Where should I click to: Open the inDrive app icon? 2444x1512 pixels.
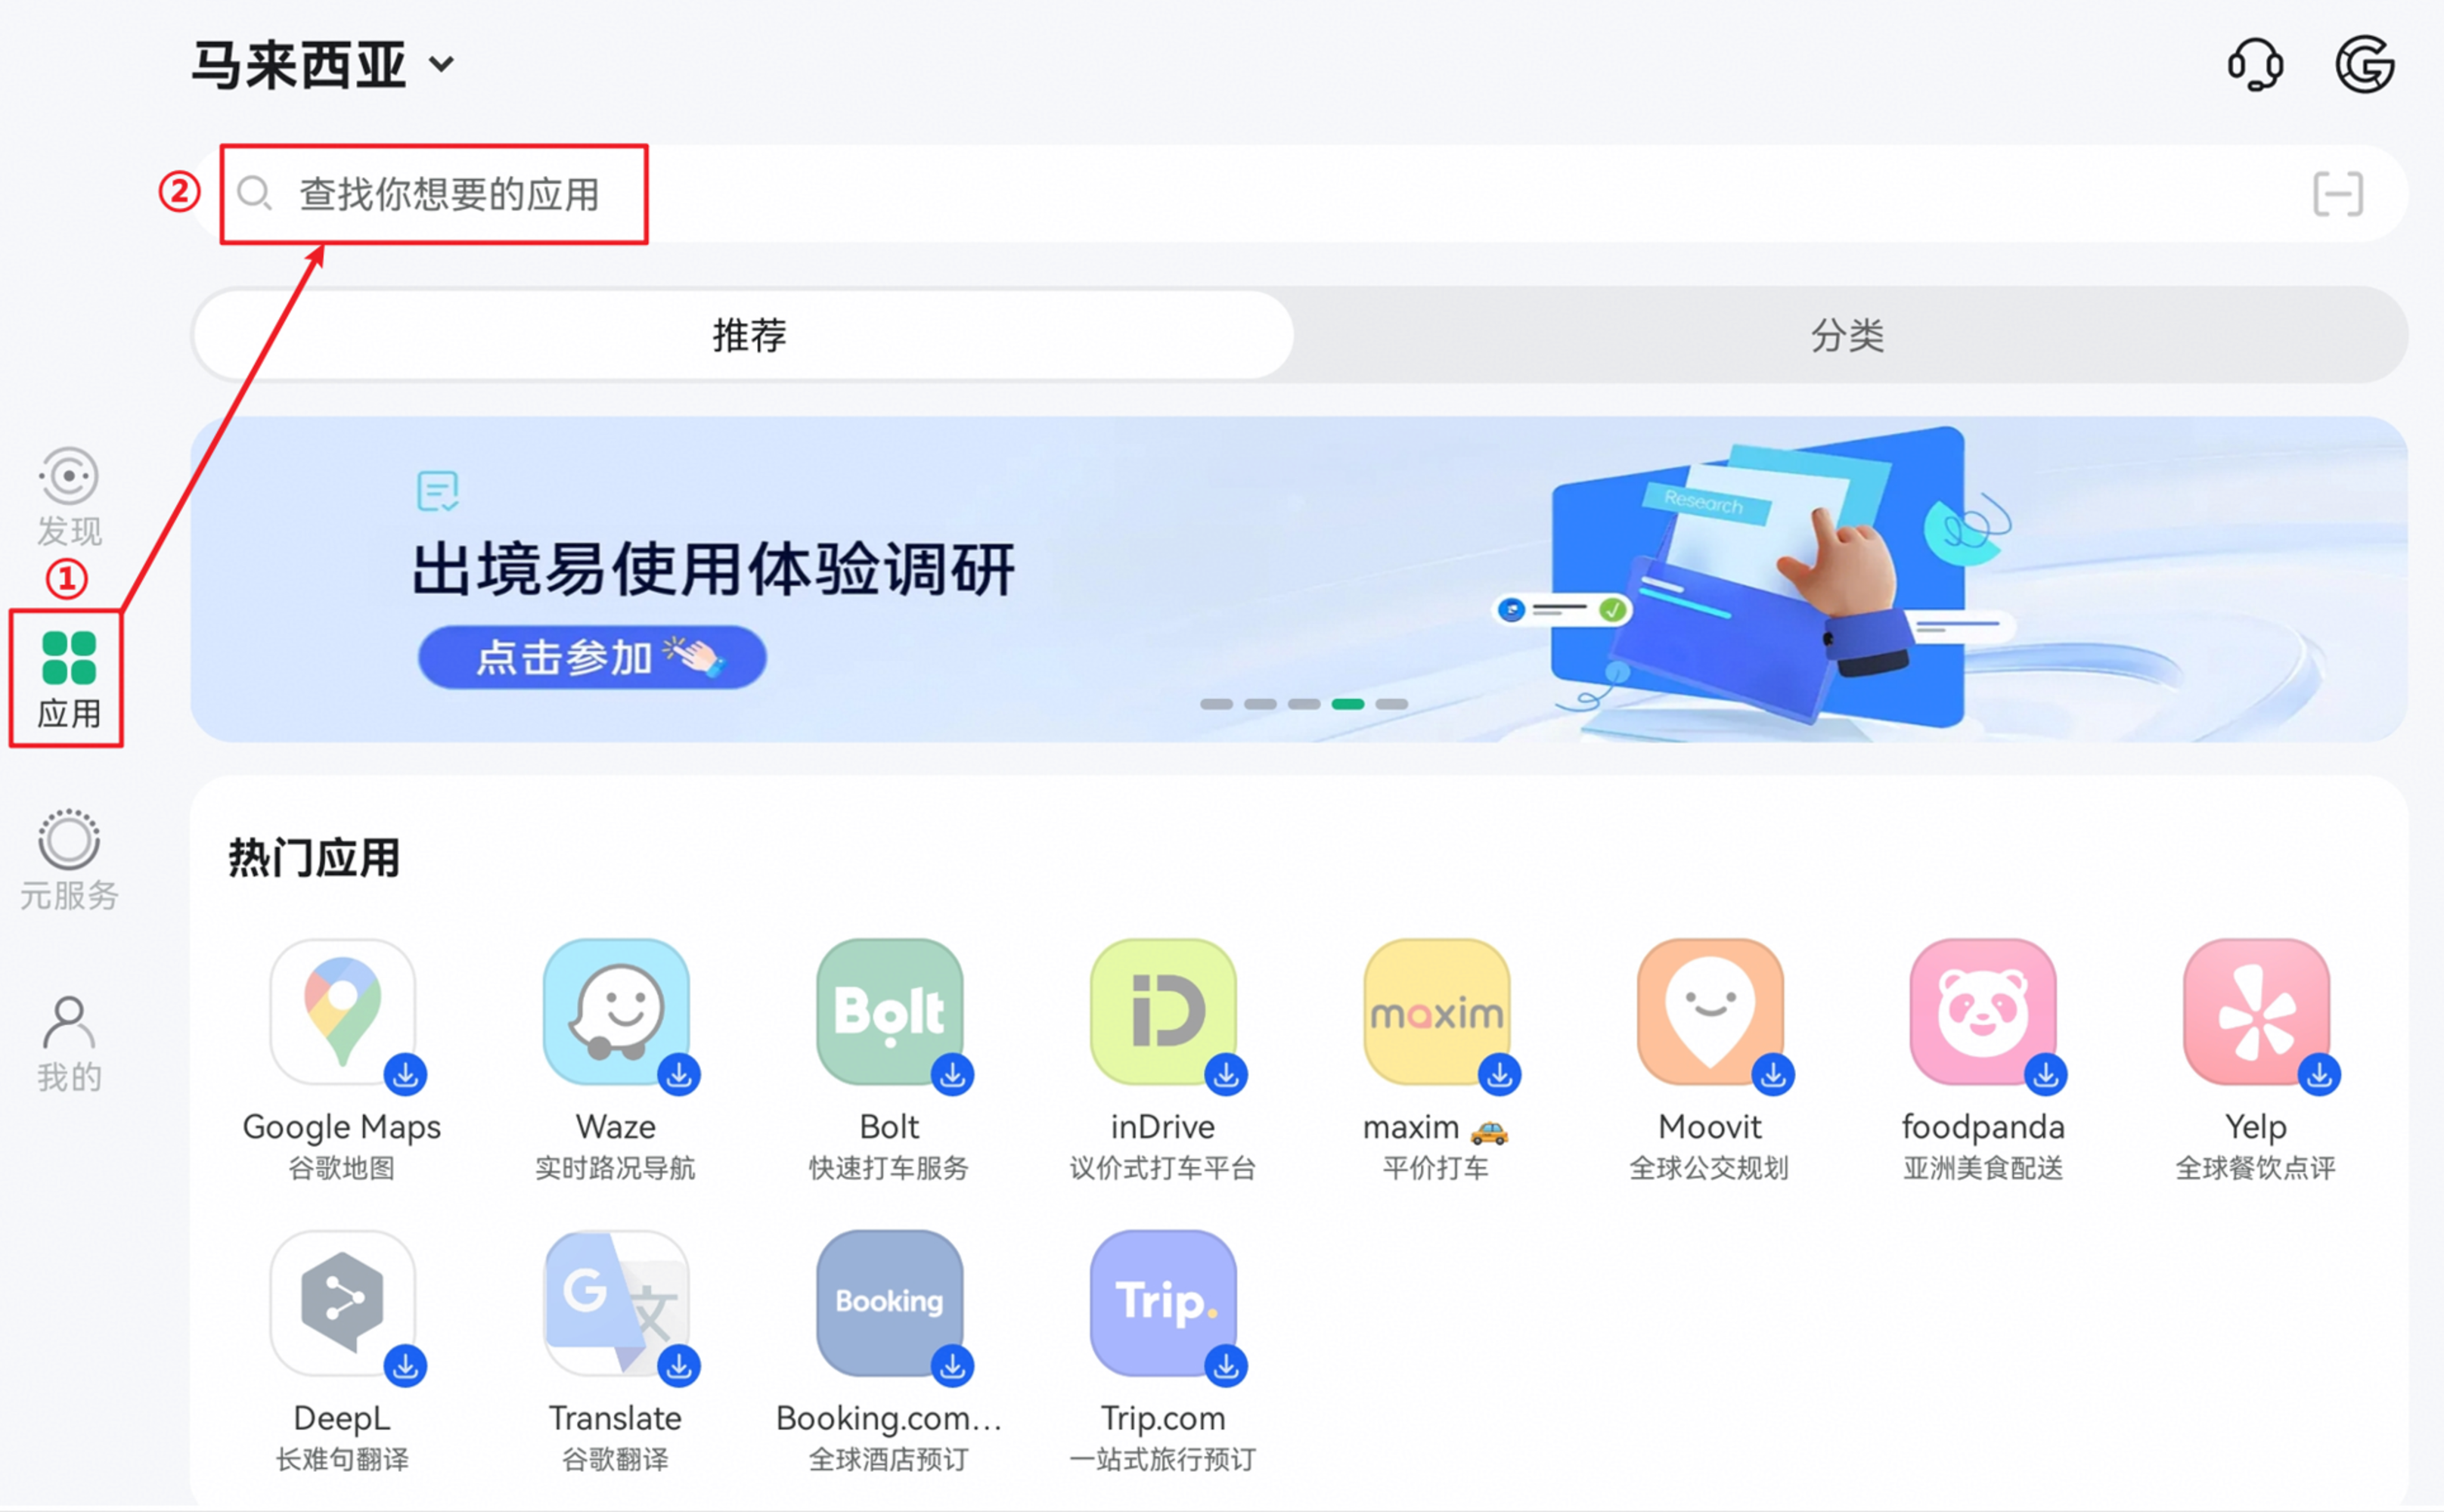pos(1163,1011)
